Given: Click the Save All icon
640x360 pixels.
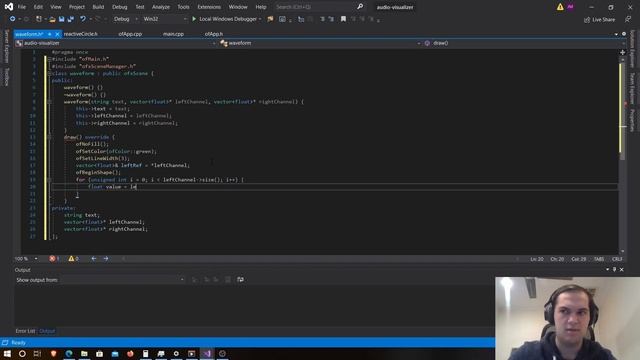Looking at the screenshot, I should [x=71, y=19].
